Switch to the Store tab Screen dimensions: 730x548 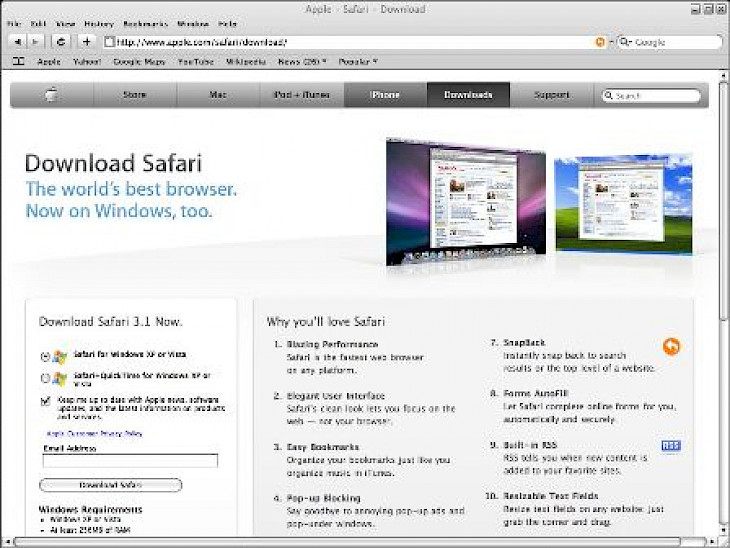(x=135, y=95)
